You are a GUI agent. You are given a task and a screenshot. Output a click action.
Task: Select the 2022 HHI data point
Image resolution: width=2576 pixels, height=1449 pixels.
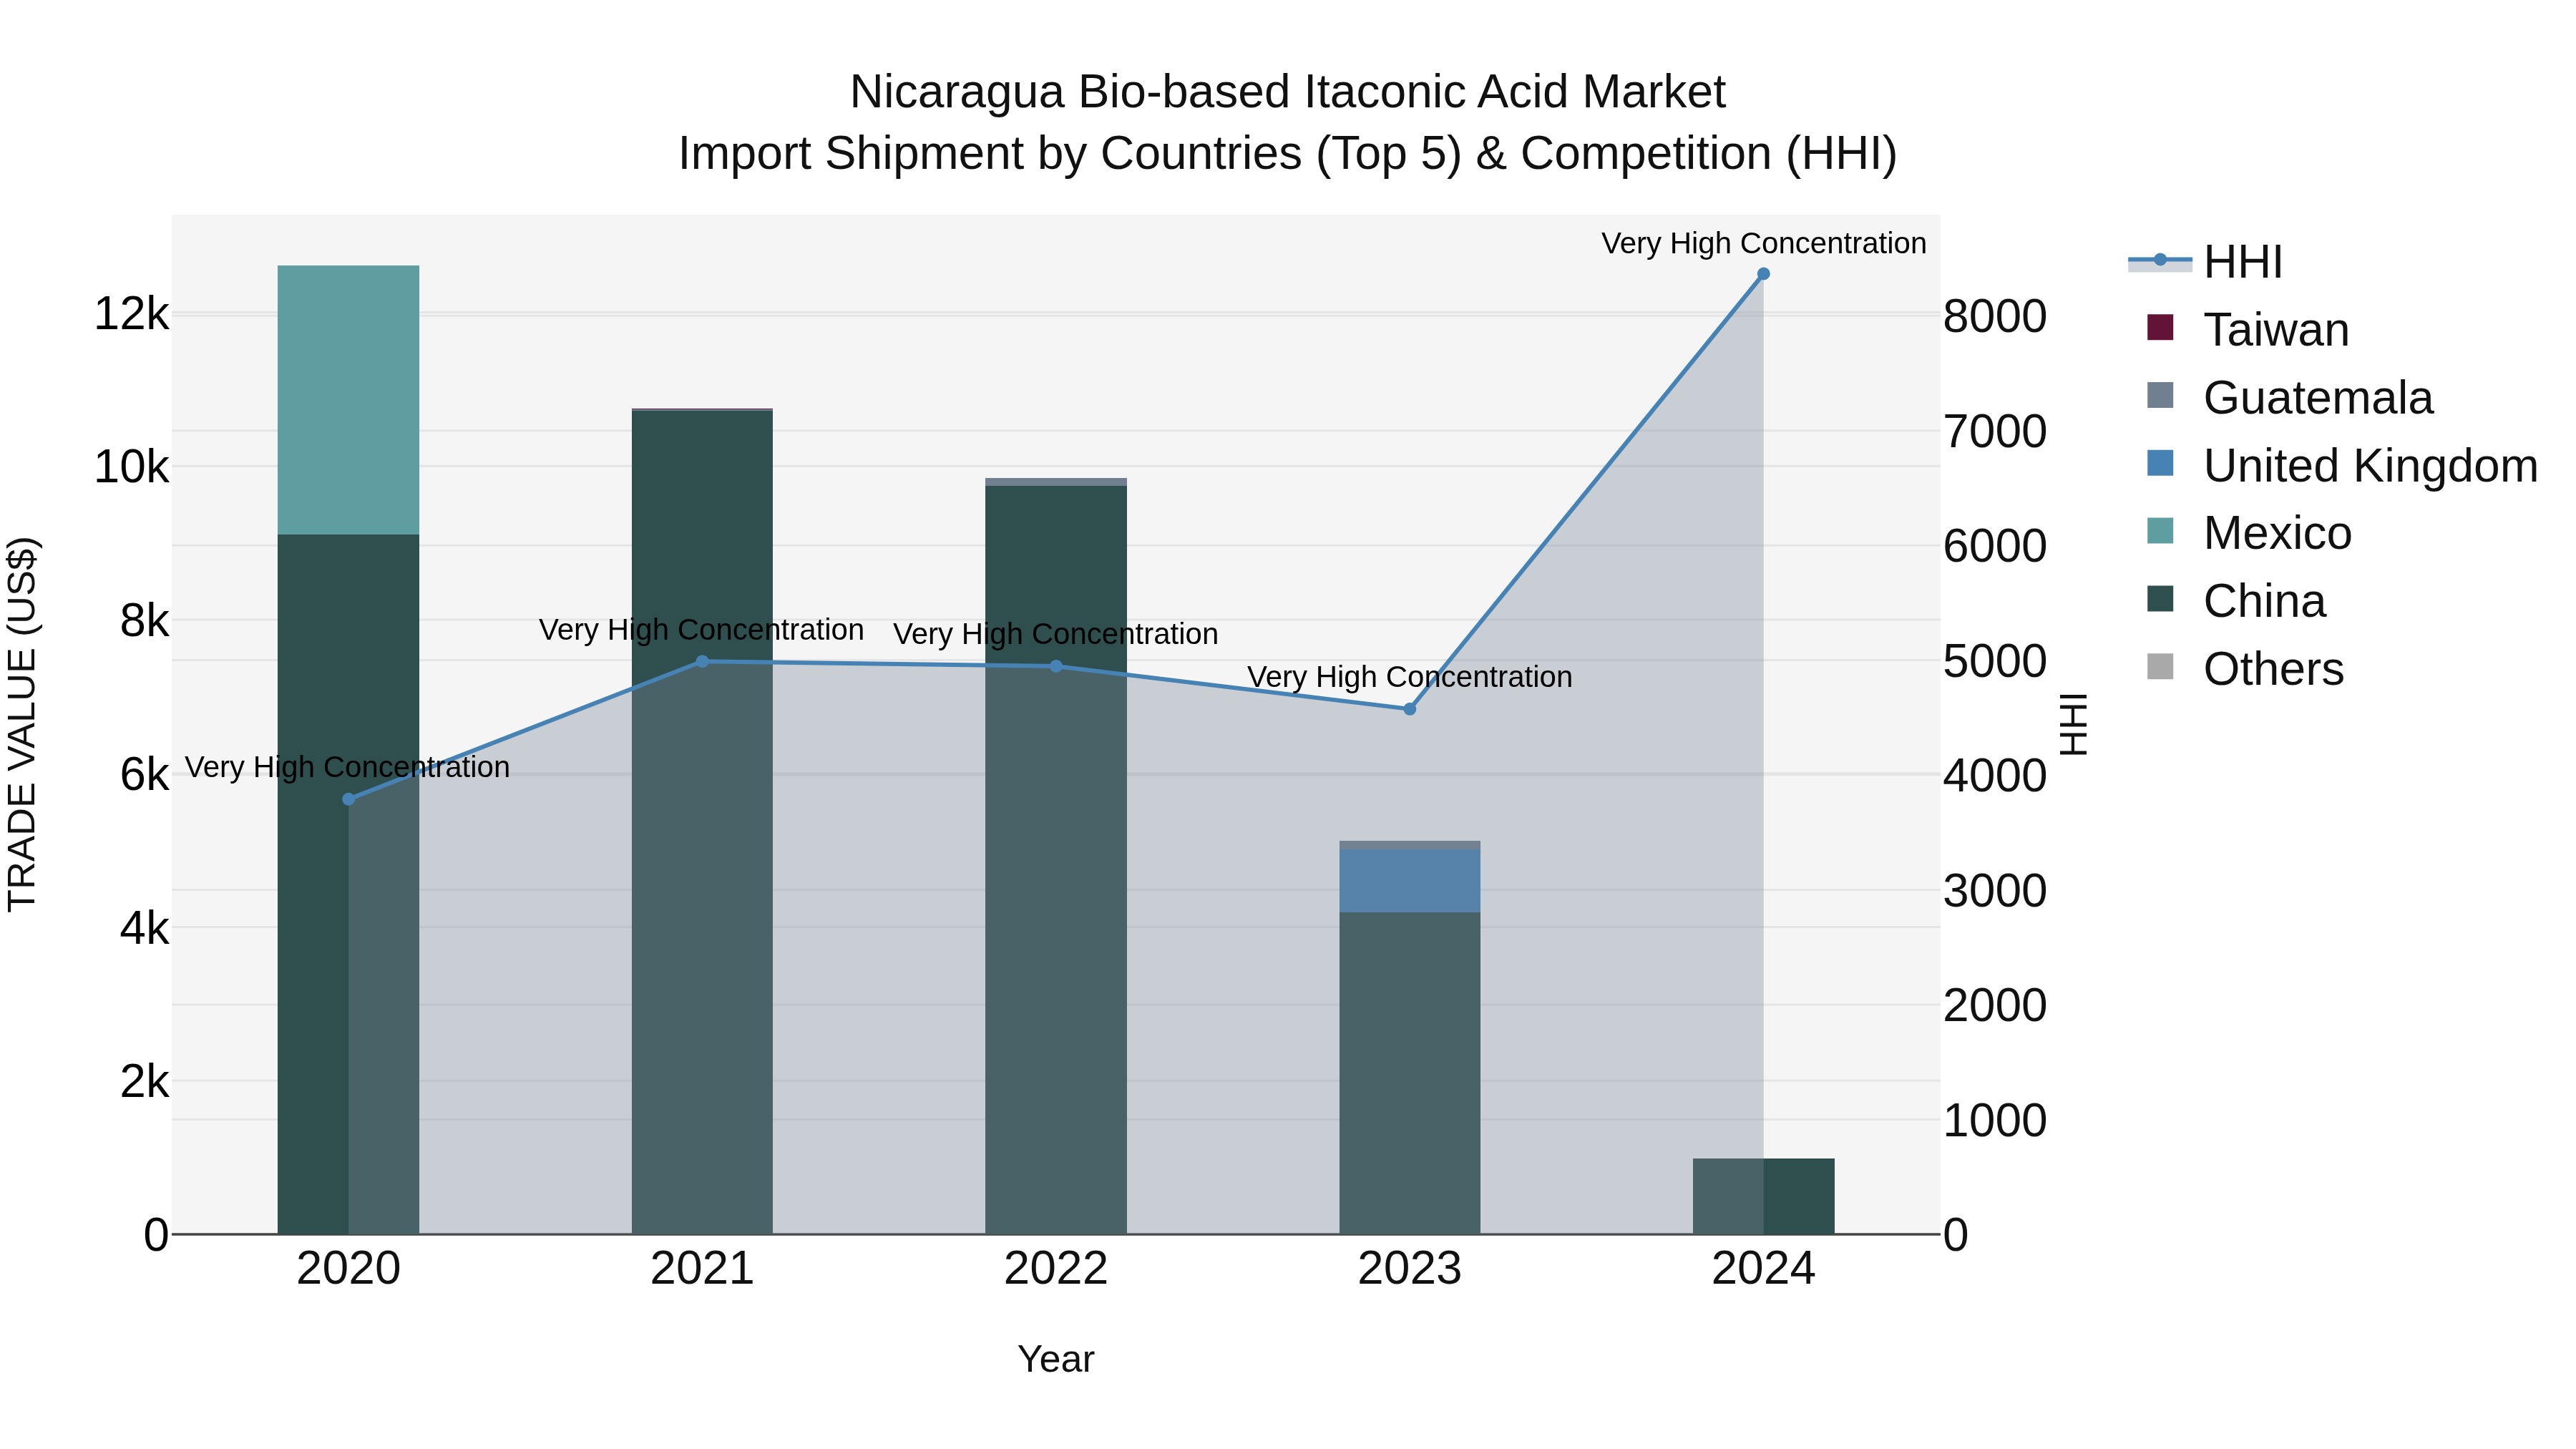(x=1056, y=666)
